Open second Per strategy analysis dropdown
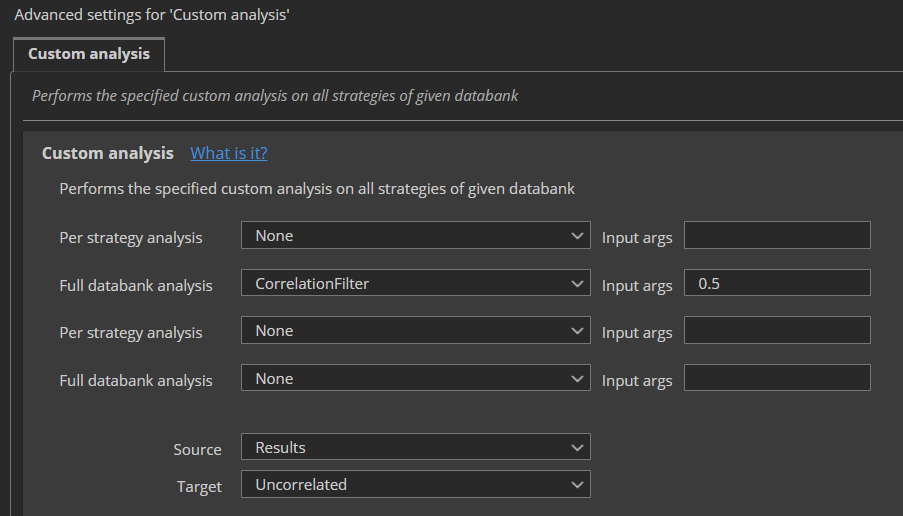The width and height of the screenshot is (903, 516). [416, 331]
